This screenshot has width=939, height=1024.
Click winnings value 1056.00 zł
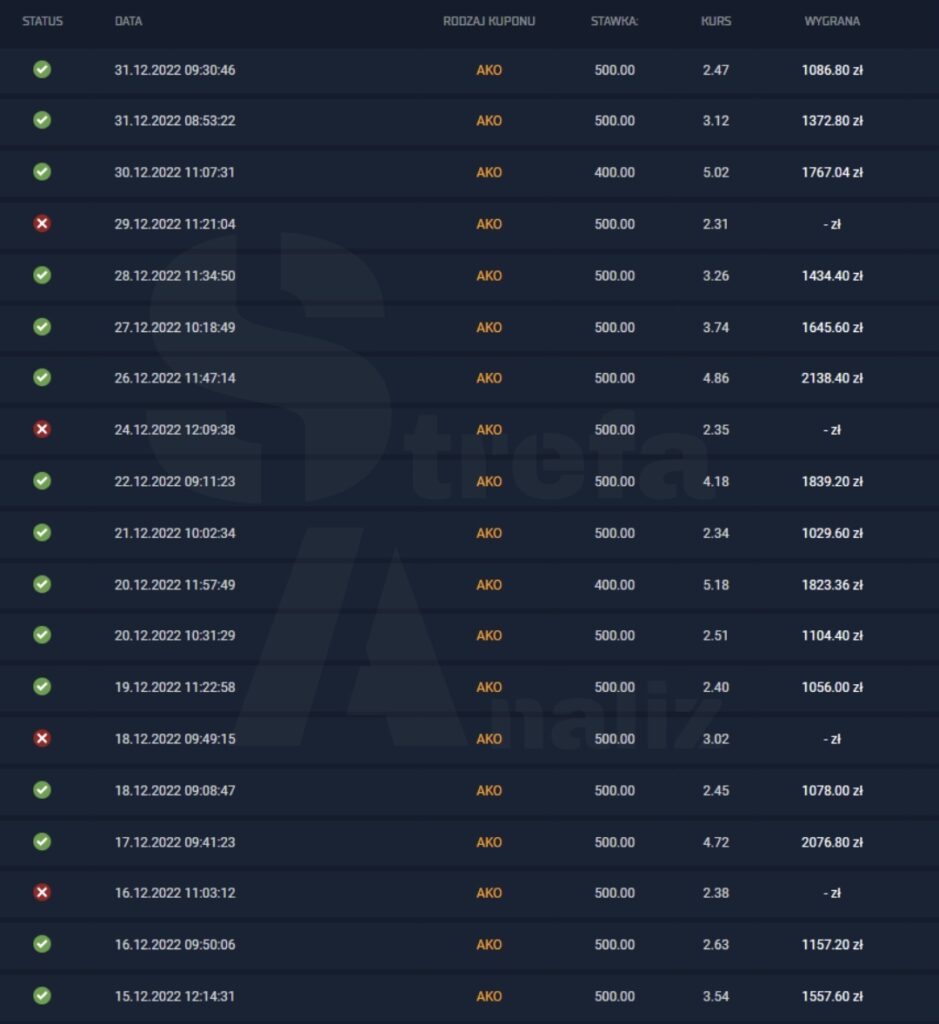click(832, 687)
